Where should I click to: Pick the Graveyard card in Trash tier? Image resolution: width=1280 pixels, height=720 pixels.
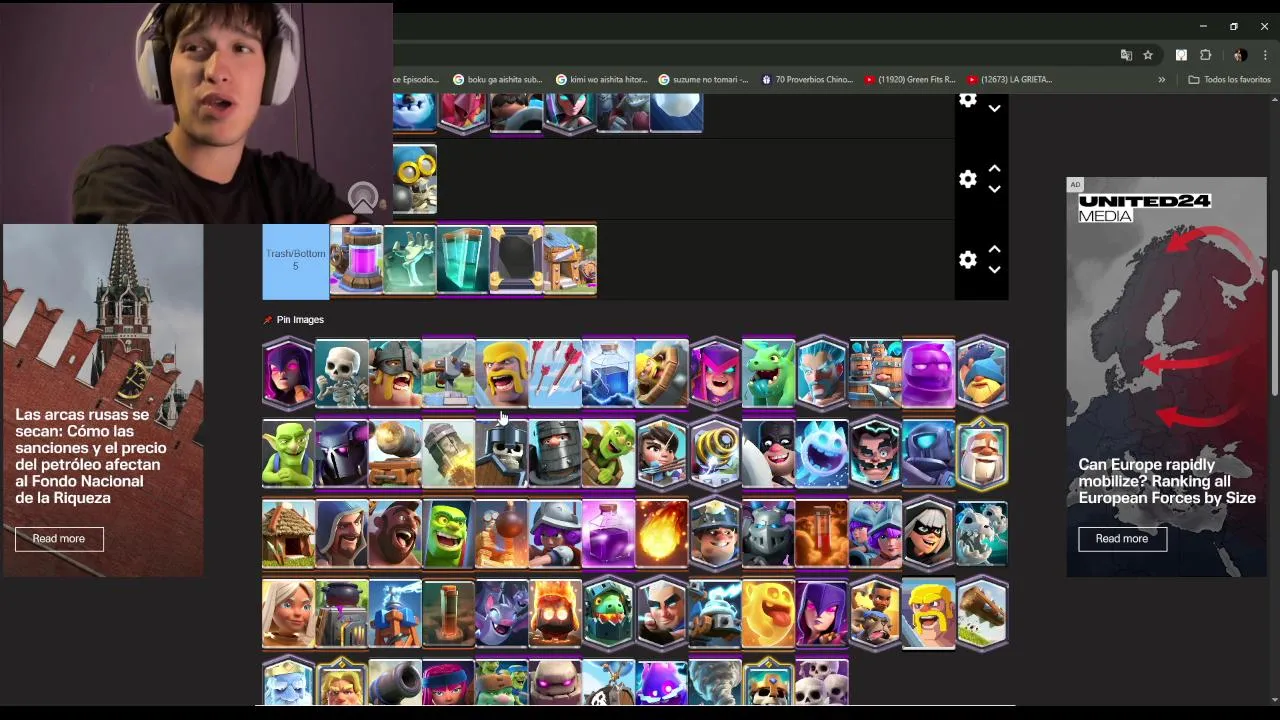(x=410, y=260)
